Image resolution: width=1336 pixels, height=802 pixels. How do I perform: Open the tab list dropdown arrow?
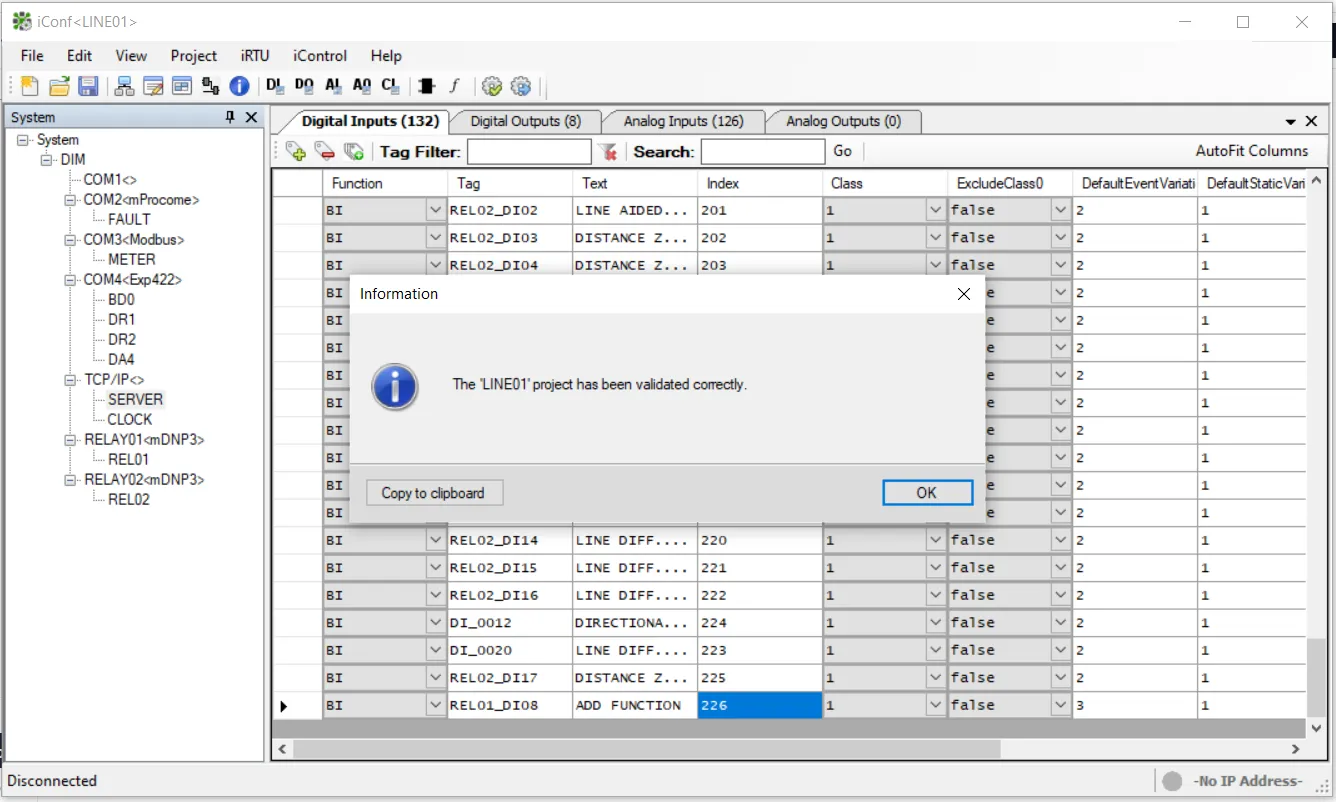(1290, 121)
